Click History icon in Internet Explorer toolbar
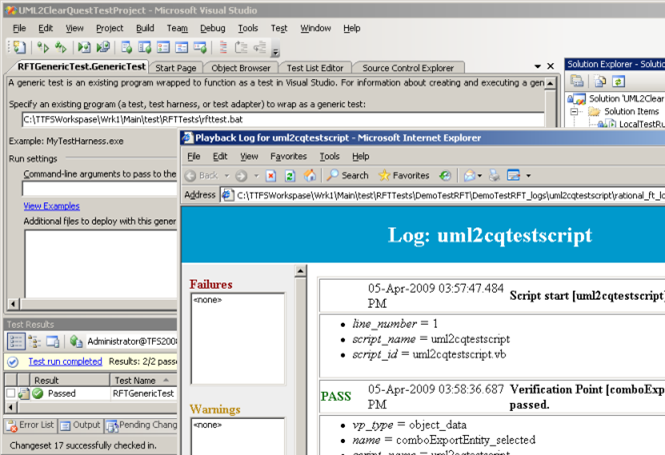Viewport: 665px width, 455px height. tap(445, 176)
